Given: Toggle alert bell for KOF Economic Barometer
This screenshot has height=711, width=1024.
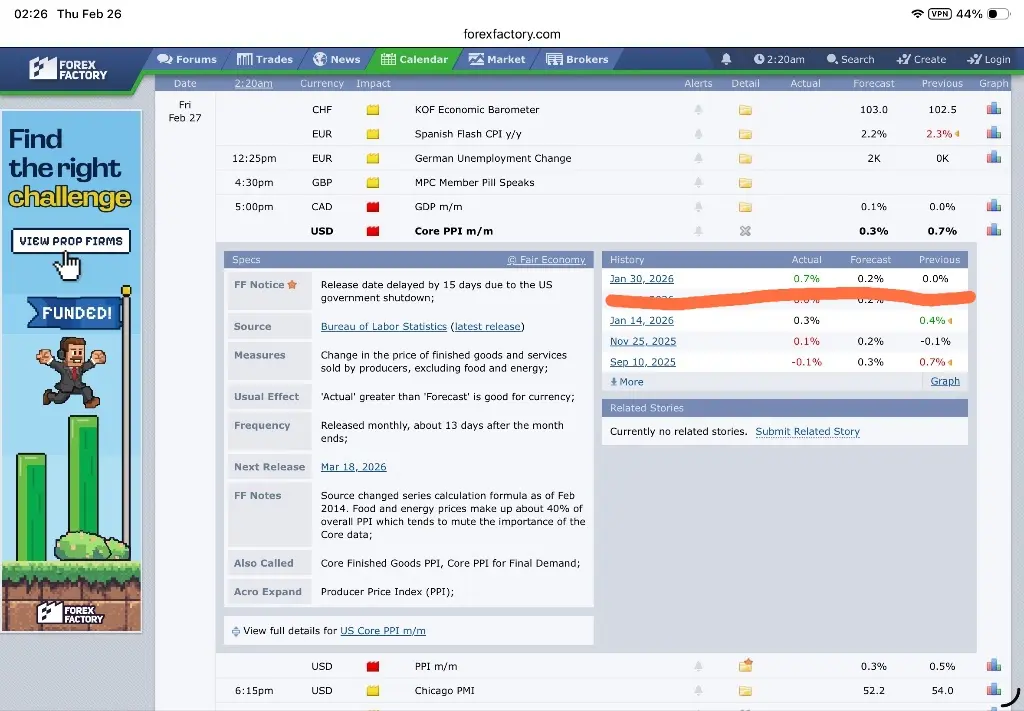Looking at the screenshot, I should 698,110.
